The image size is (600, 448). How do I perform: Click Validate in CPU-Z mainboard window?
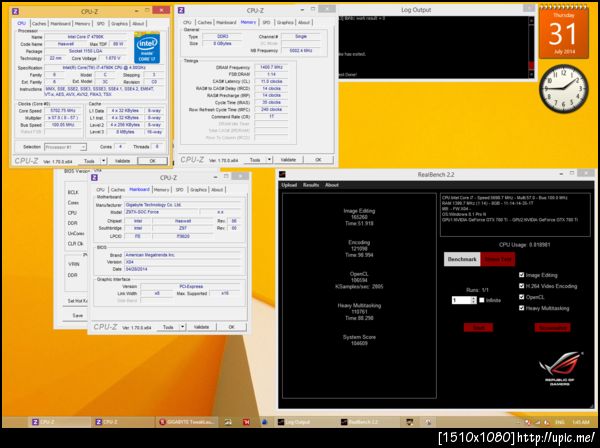[202, 327]
